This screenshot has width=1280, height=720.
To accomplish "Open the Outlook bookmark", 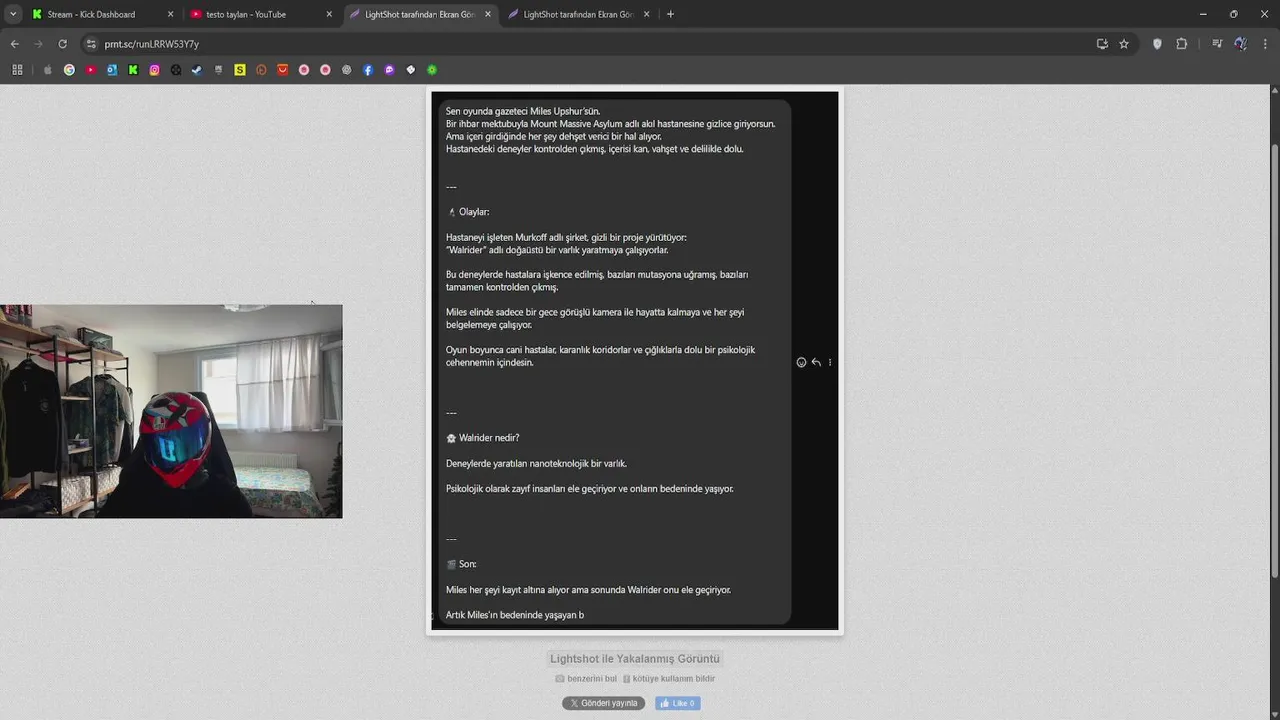I will [112, 70].
